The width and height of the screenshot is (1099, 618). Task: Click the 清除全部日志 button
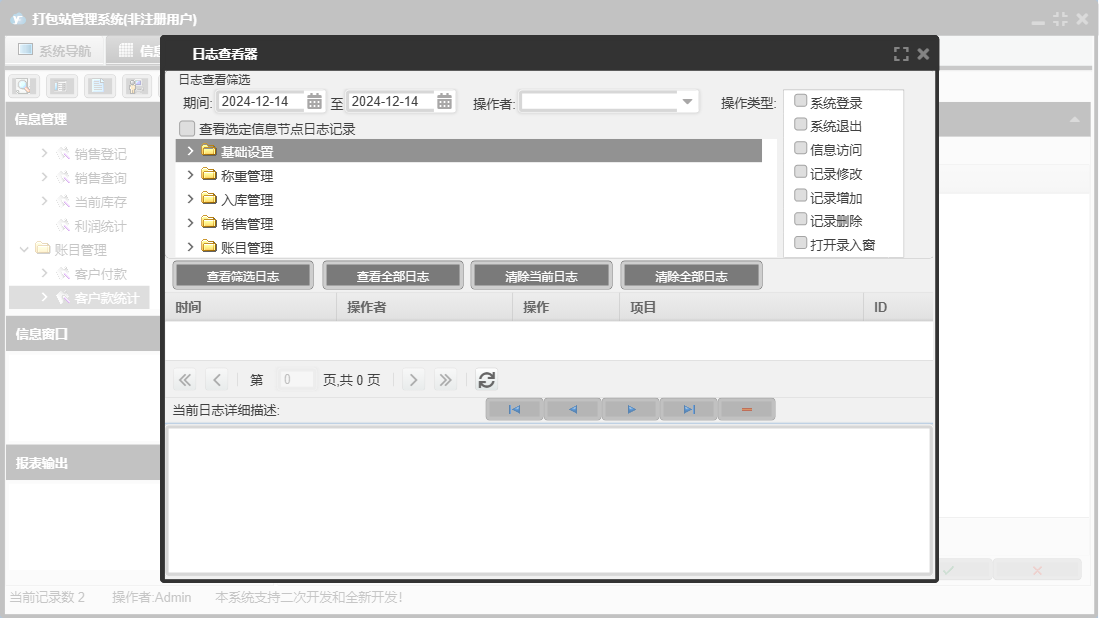pyautogui.click(x=691, y=276)
